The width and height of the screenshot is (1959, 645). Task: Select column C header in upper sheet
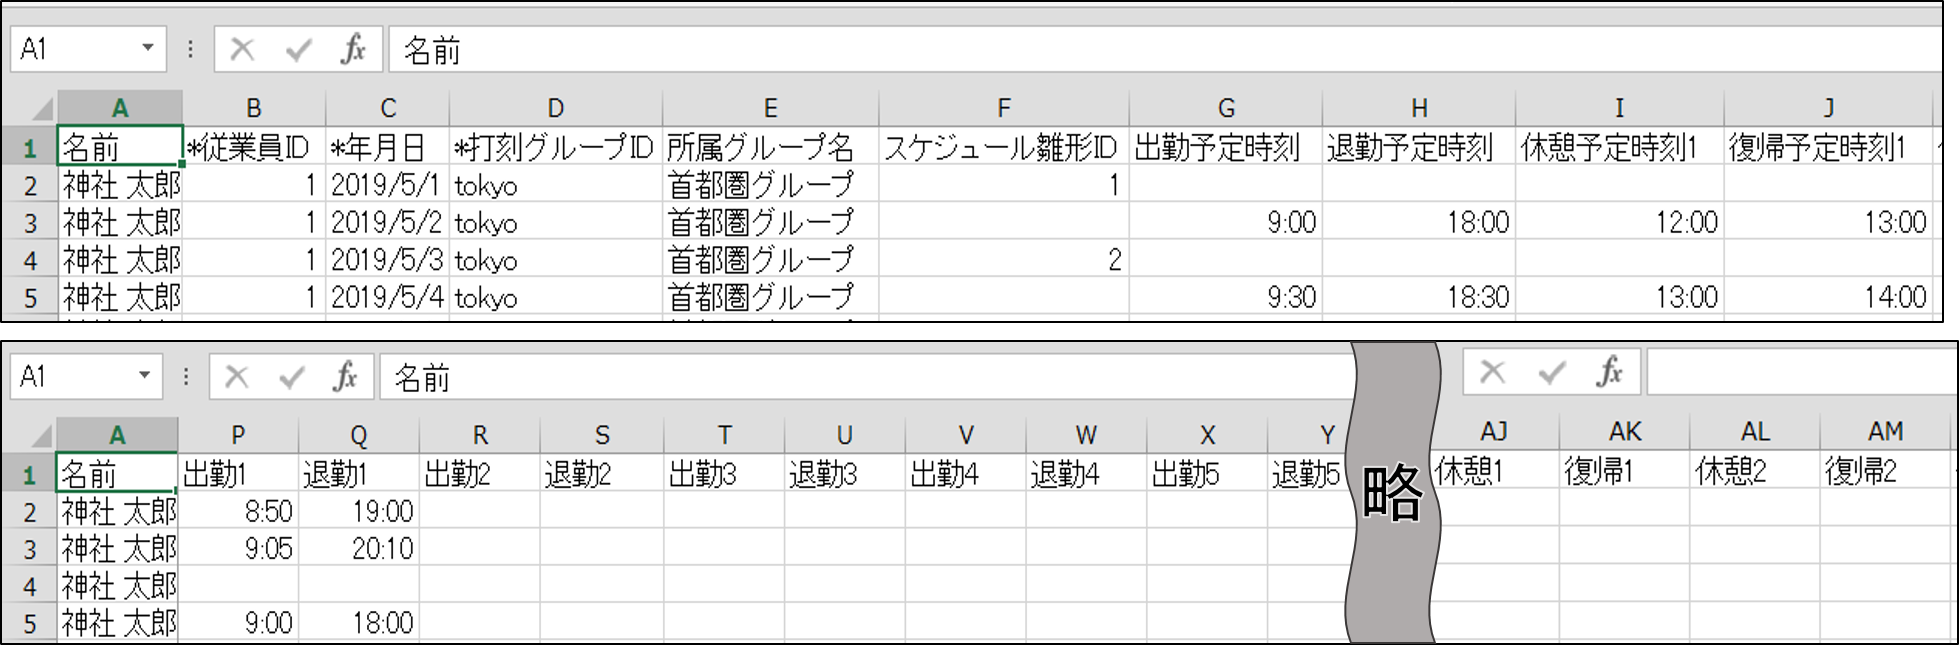tap(388, 108)
